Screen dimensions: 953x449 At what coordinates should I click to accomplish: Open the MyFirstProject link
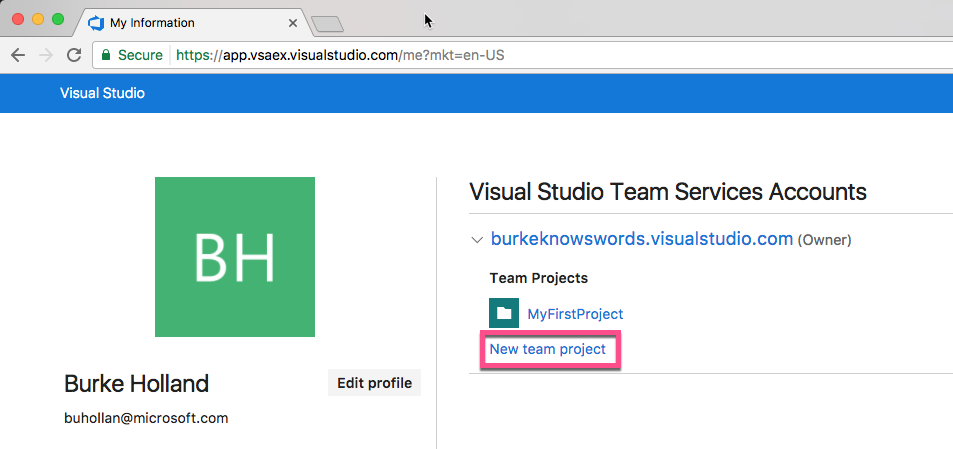tap(575, 314)
